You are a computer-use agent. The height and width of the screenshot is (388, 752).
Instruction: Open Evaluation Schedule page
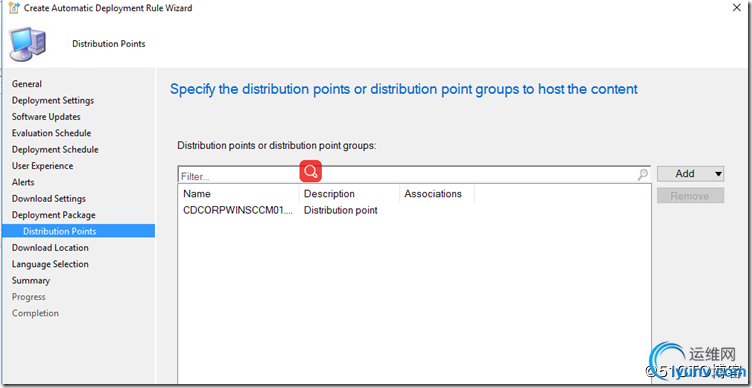51,133
